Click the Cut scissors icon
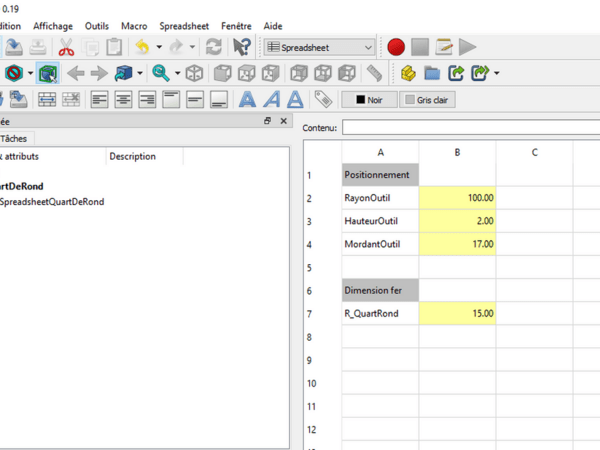 coord(66,47)
